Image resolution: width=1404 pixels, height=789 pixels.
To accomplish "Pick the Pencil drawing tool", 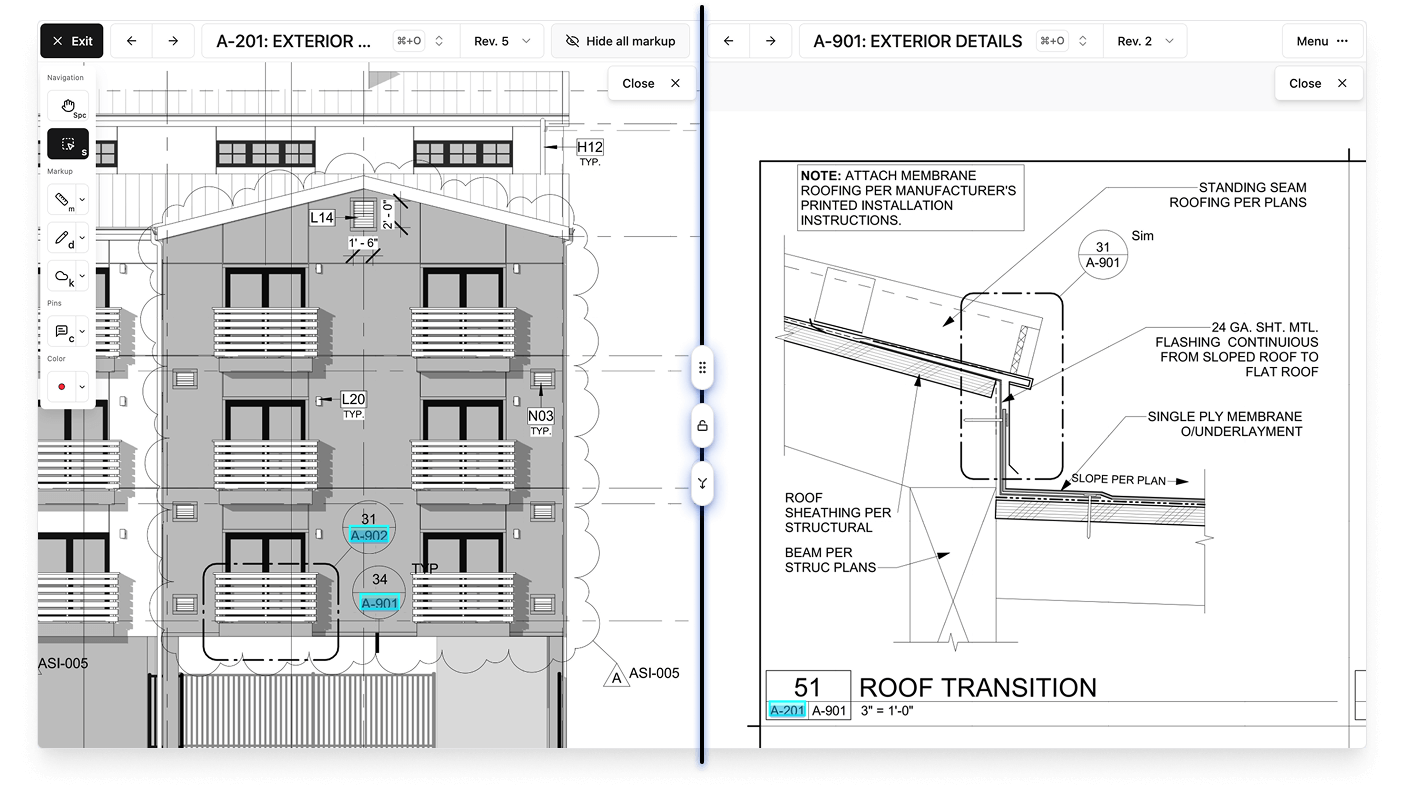I will point(63,239).
